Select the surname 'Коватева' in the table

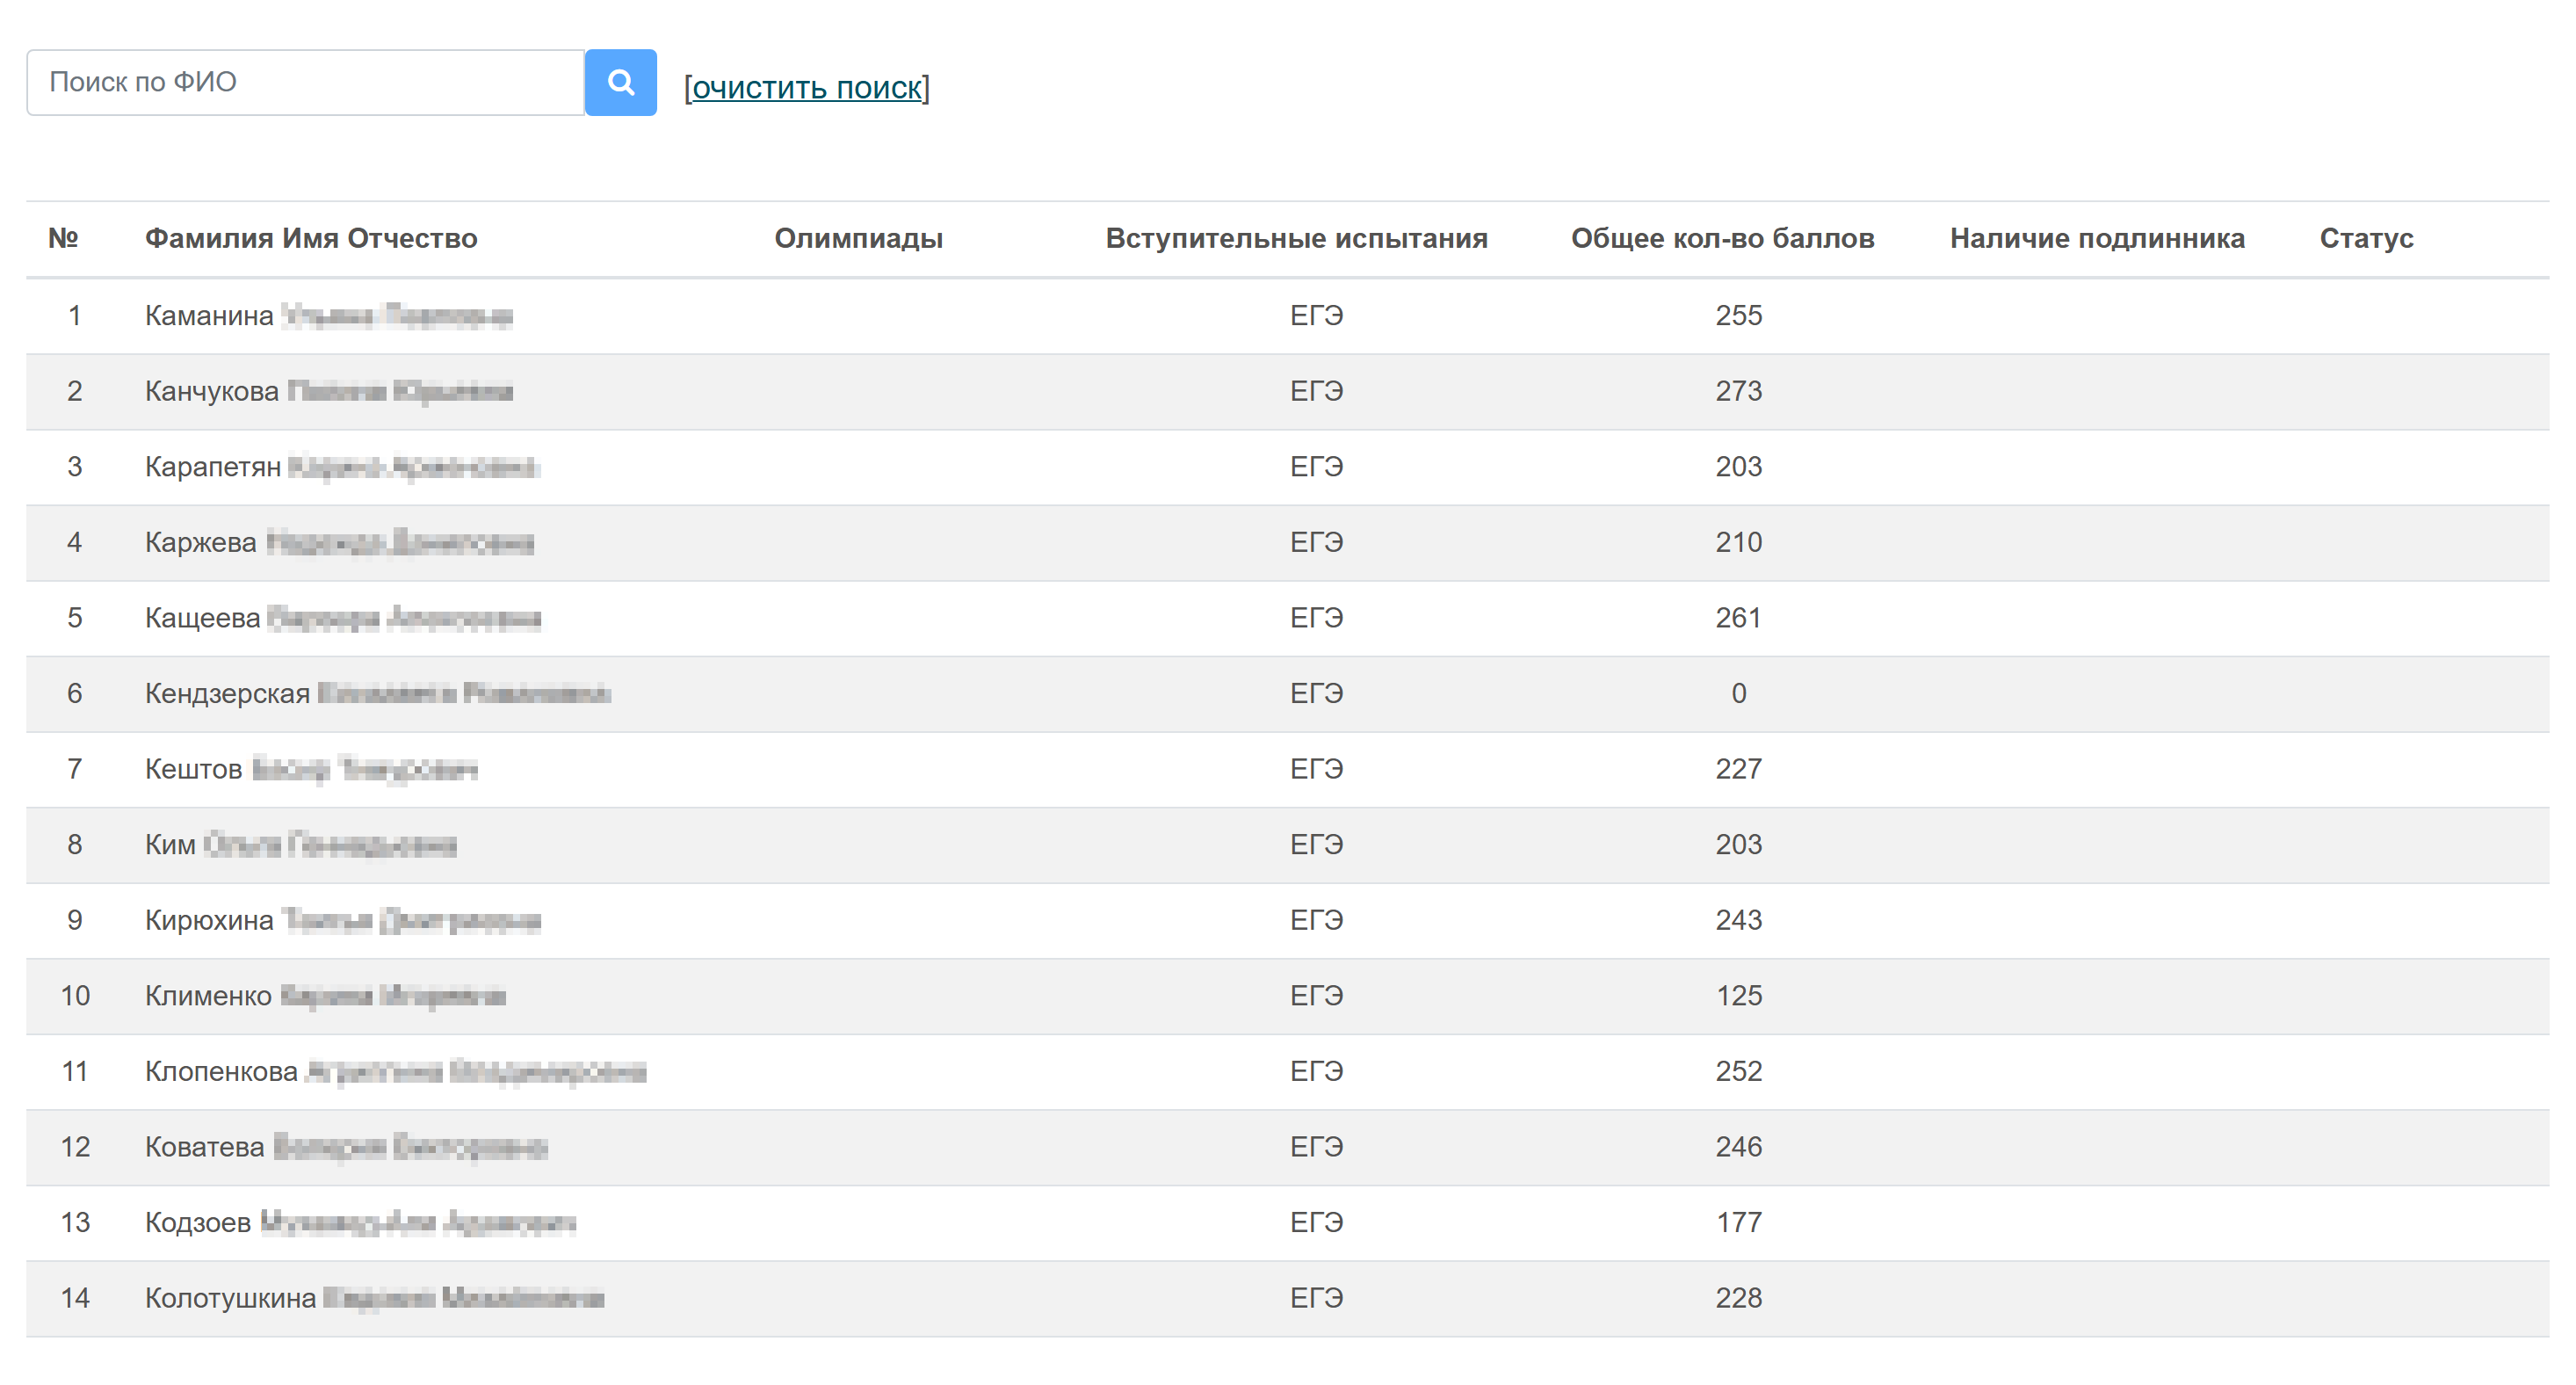click(x=205, y=1147)
